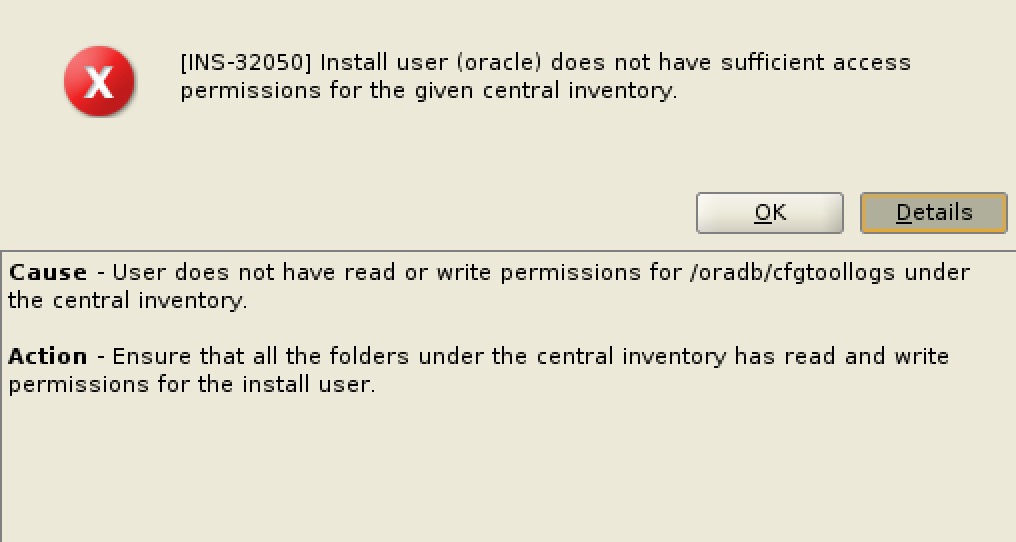Click the INS-32050 error code text

coord(246,63)
